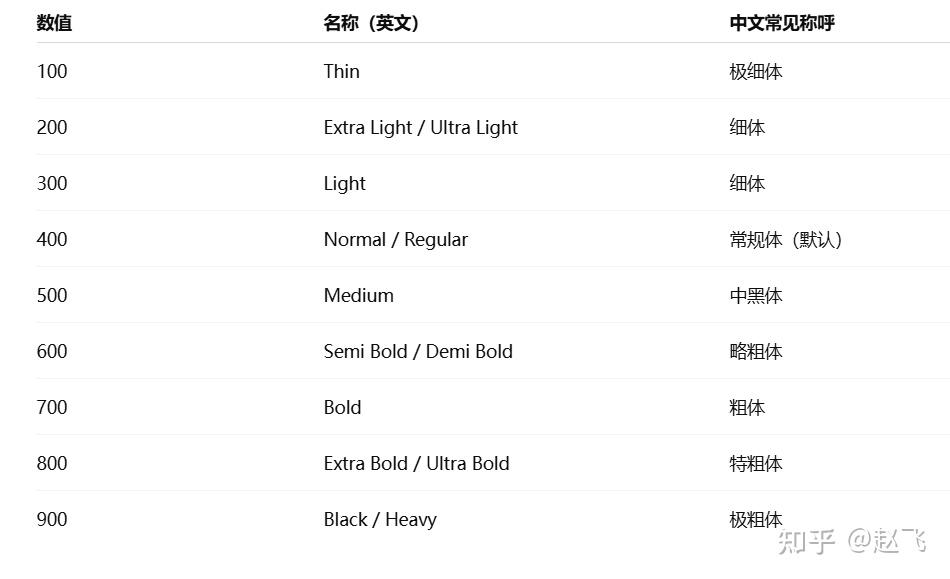Click the Normal / Regular entry
The height and width of the screenshot is (579, 950).
click(x=395, y=239)
